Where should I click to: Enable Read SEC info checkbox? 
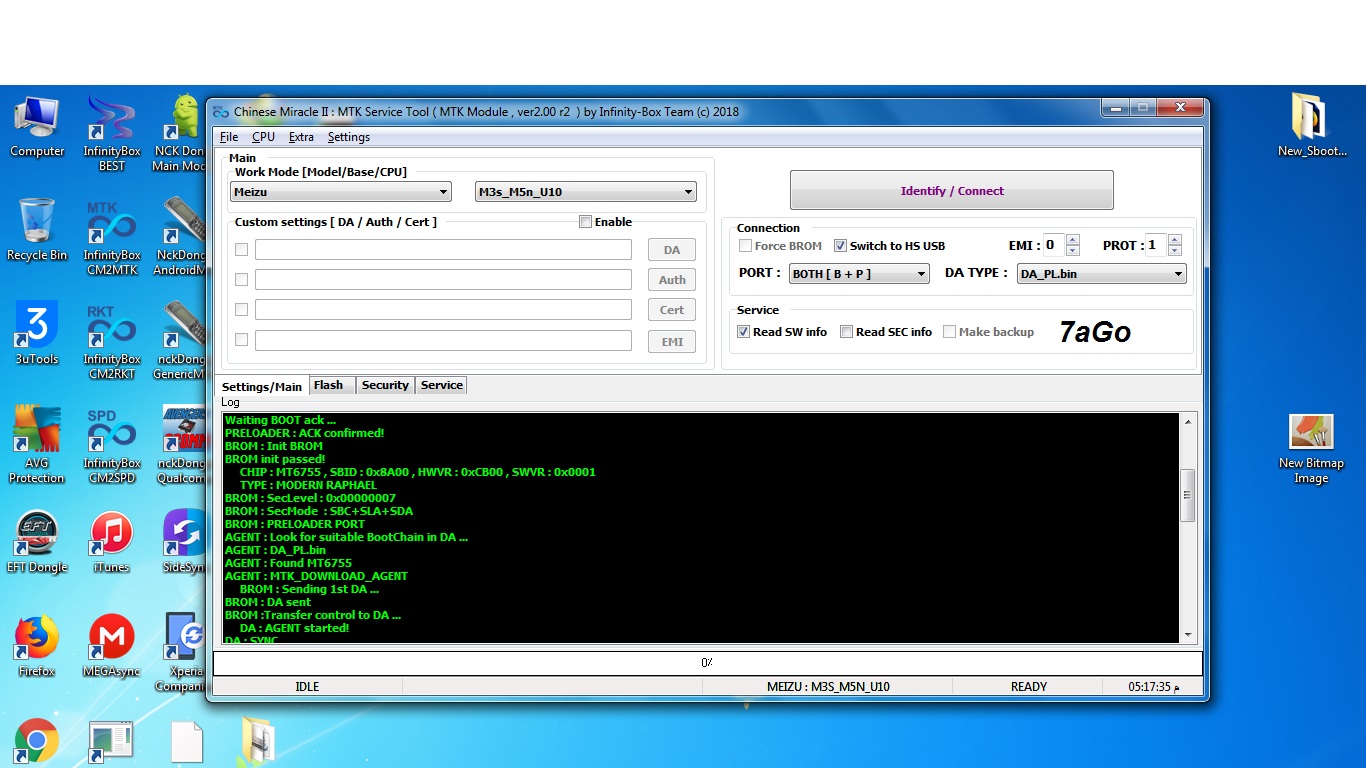pos(846,332)
